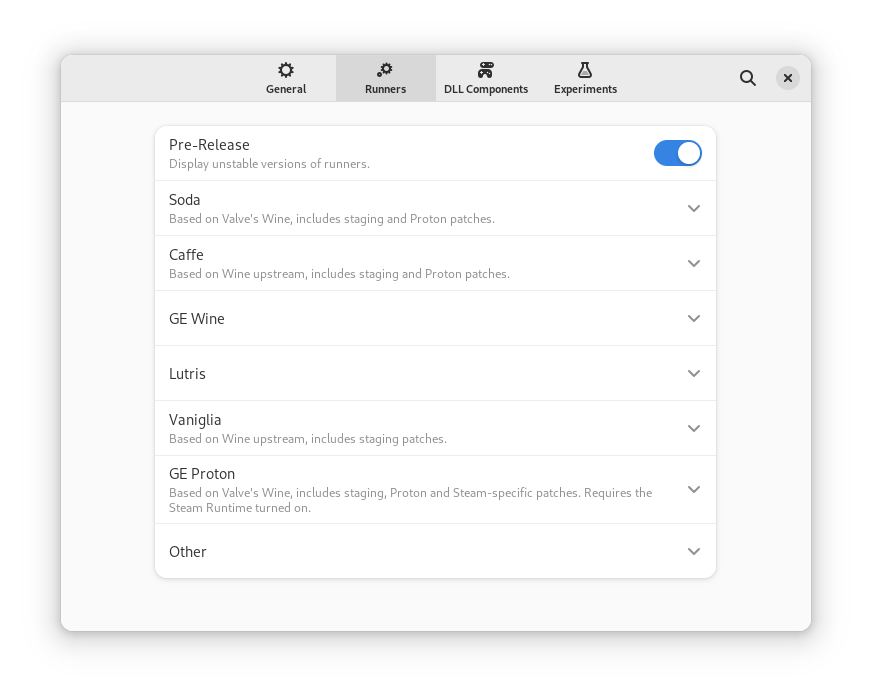The height and width of the screenshot is (698, 872).
Task: Expand the Lutris runner list
Action: coord(694,373)
